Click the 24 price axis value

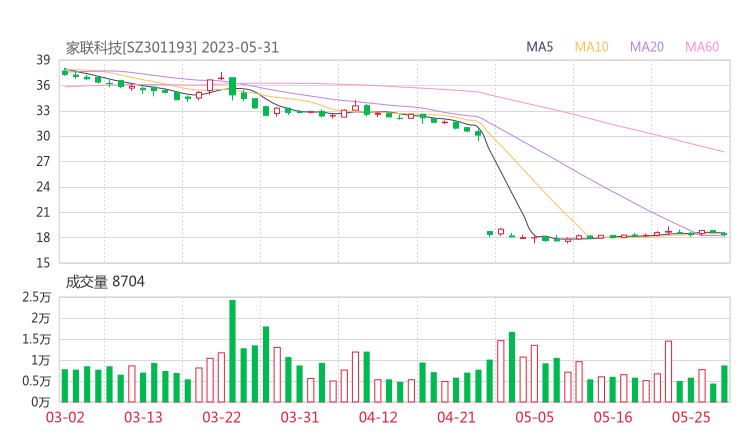43,187
